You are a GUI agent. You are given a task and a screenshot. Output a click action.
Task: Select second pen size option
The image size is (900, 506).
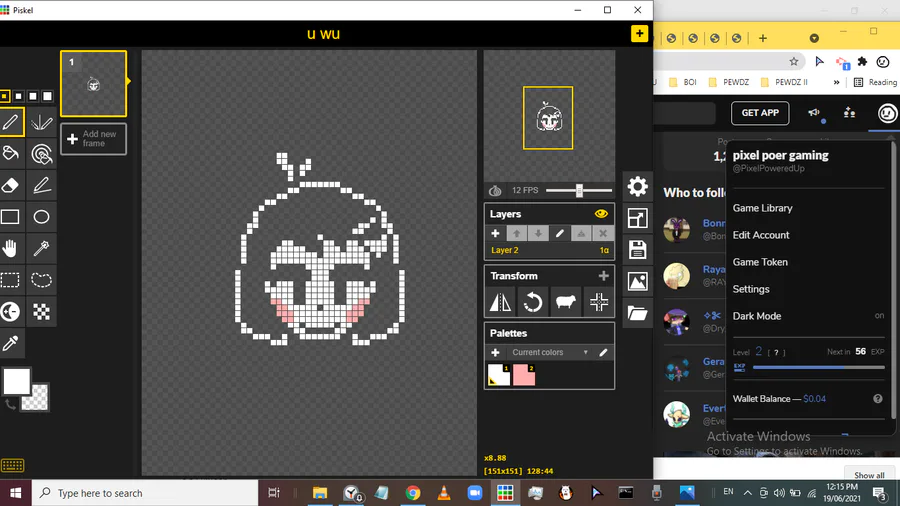click(x=18, y=96)
